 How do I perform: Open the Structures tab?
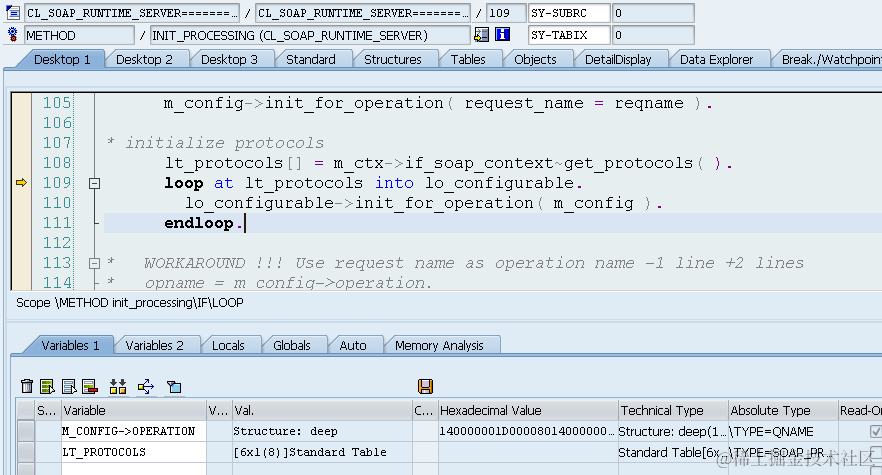pos(393,60)
